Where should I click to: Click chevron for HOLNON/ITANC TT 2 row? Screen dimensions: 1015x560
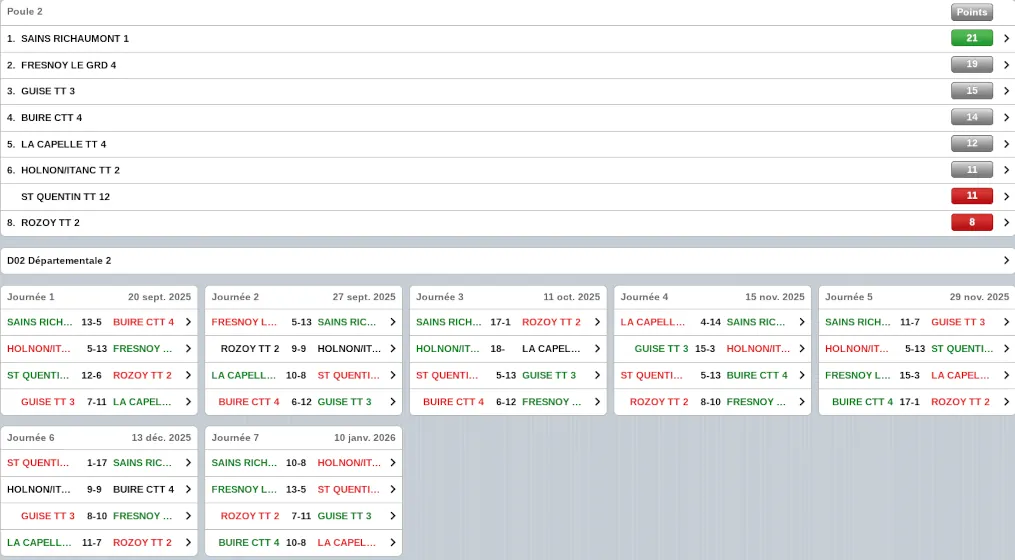pos(1006,170)
